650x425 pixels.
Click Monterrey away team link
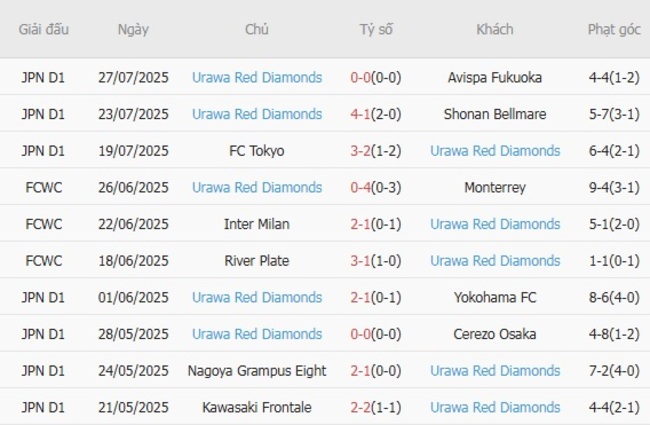(495, 187)
